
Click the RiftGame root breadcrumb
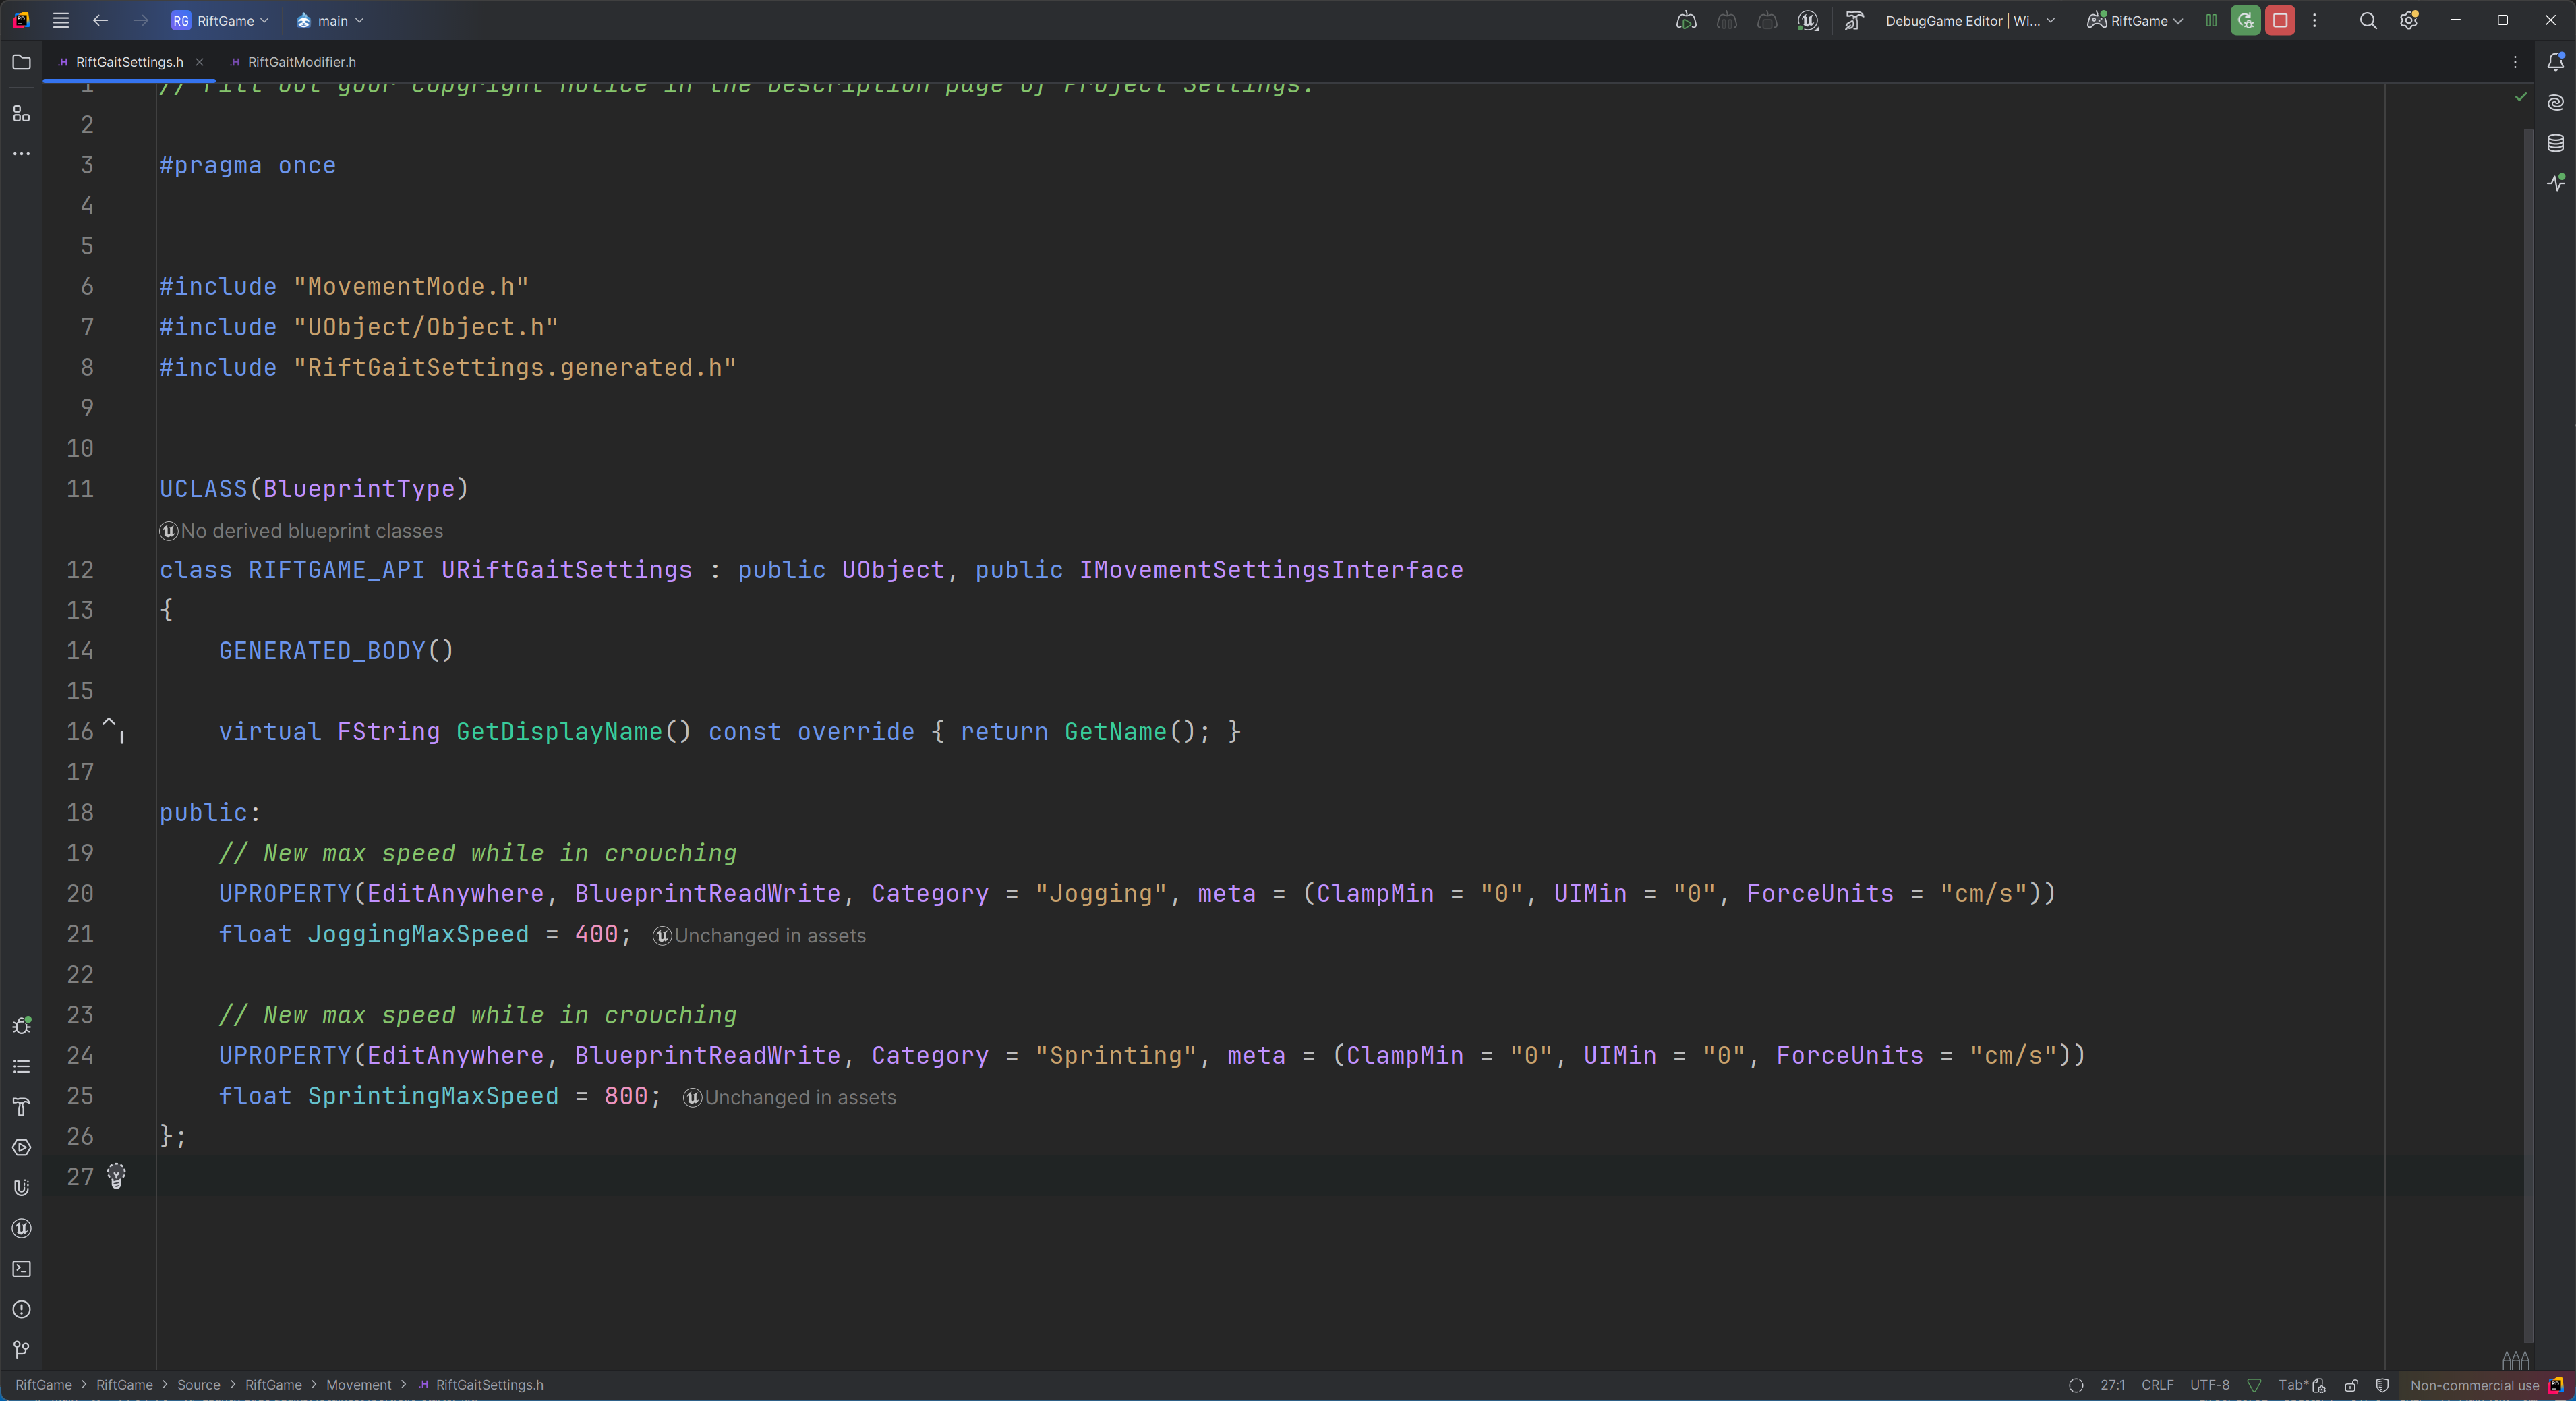[43, 1385]
